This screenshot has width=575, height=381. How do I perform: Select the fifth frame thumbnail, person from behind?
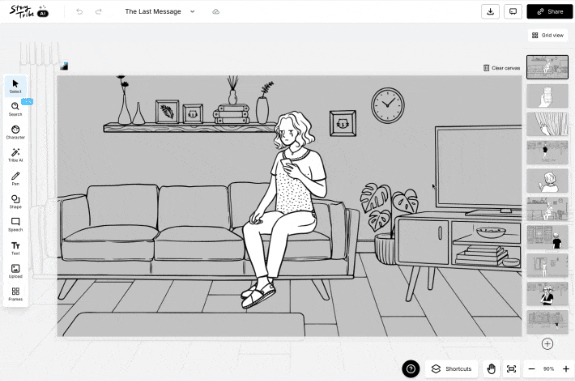click(547, 181)
